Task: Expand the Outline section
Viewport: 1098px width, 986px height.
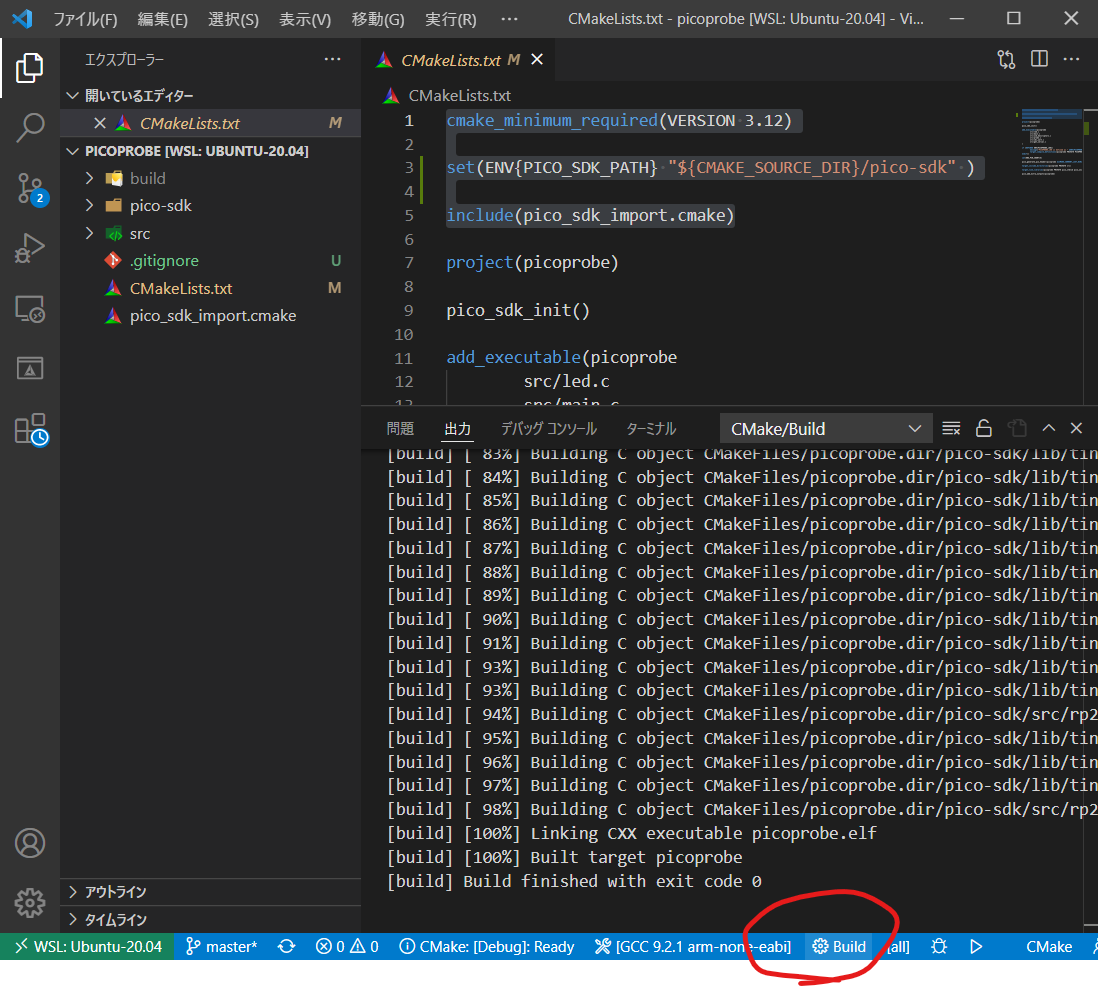Action: [x=210, y=892]
